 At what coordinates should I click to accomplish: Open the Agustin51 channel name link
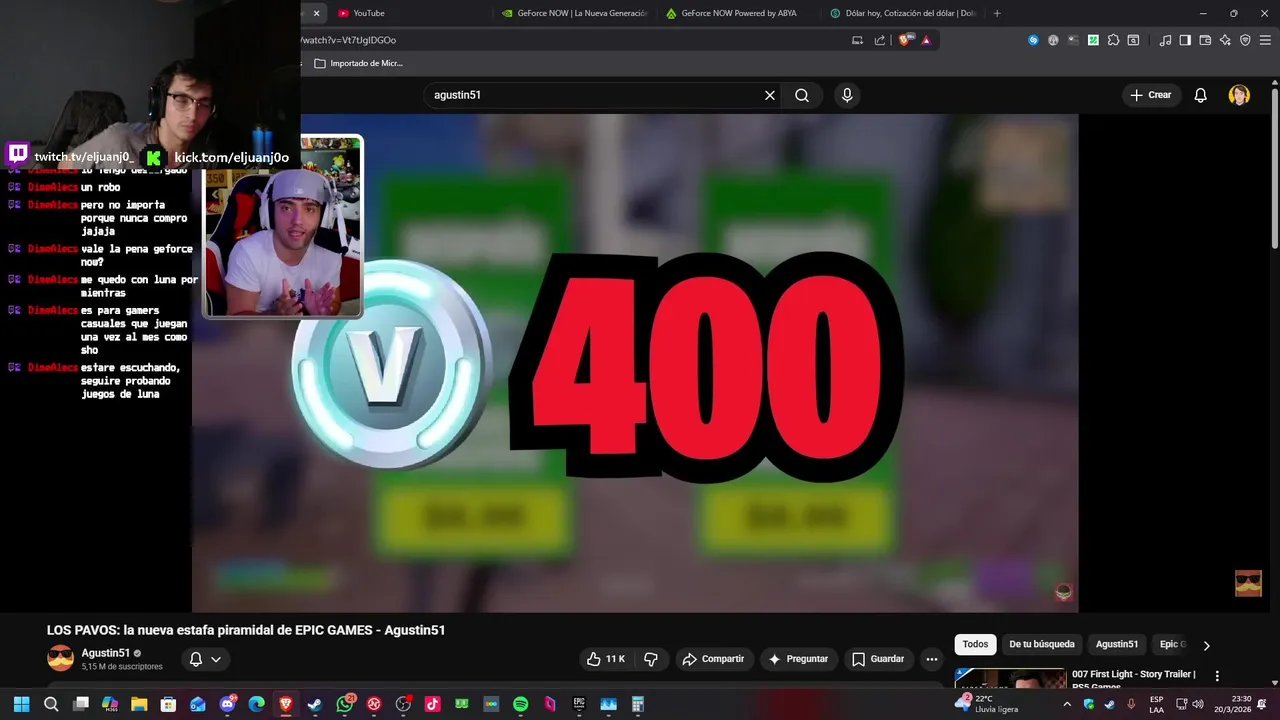[106, 653]
